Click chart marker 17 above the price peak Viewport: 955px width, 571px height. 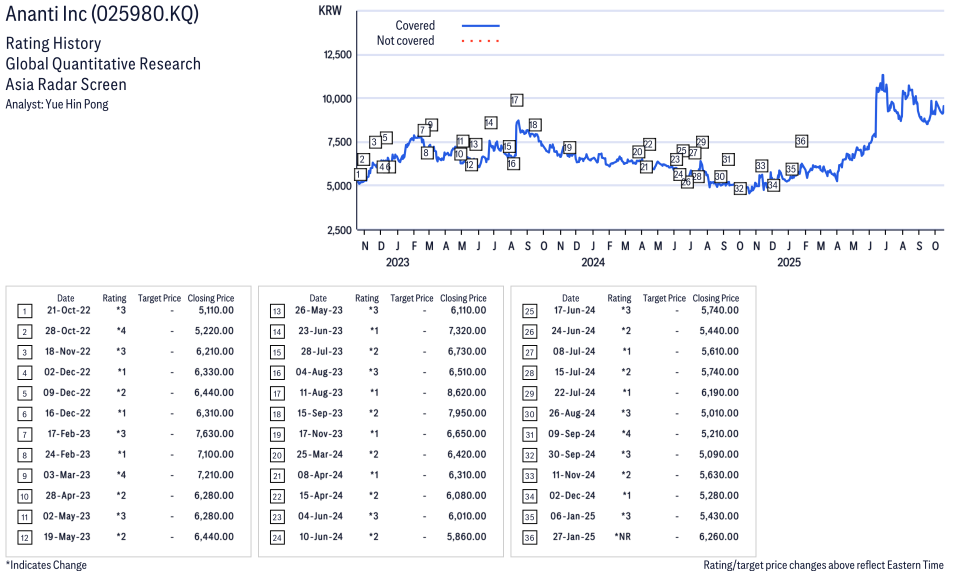pyautogui.click(x=515, y=100)
